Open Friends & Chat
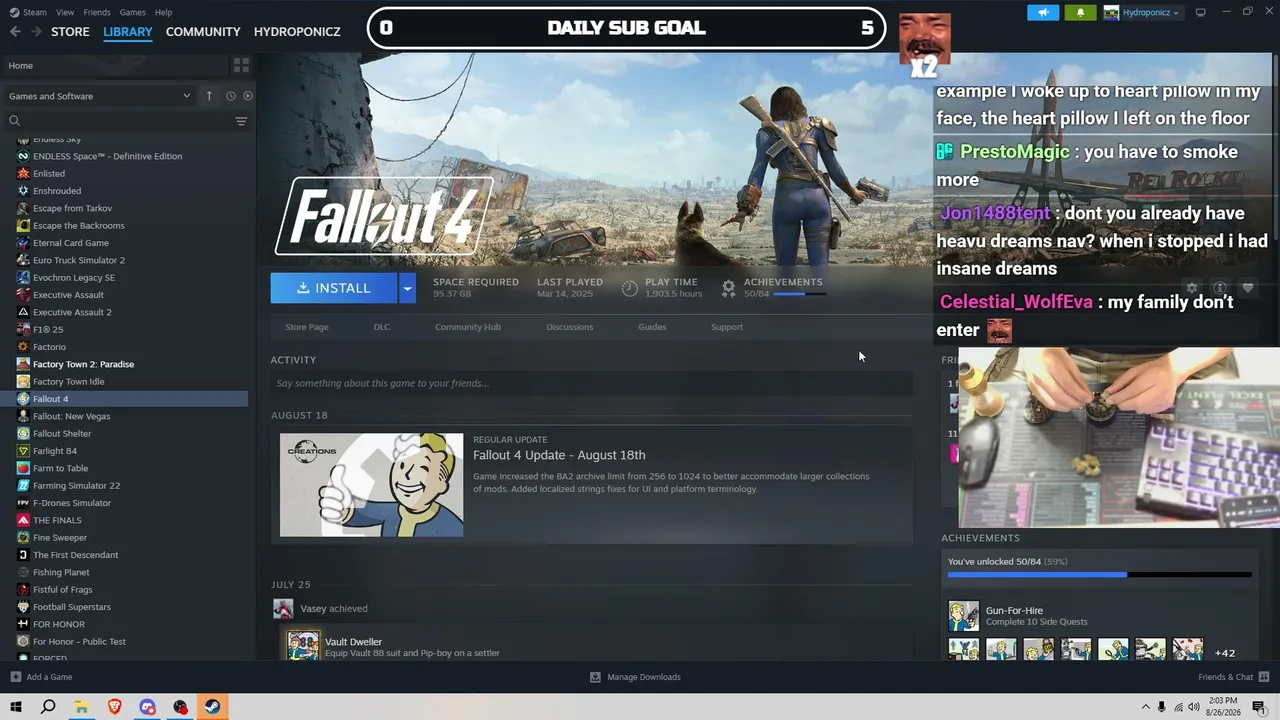Image resolution: width=1280 pixels, height=720 pixels. point(1233,677)
